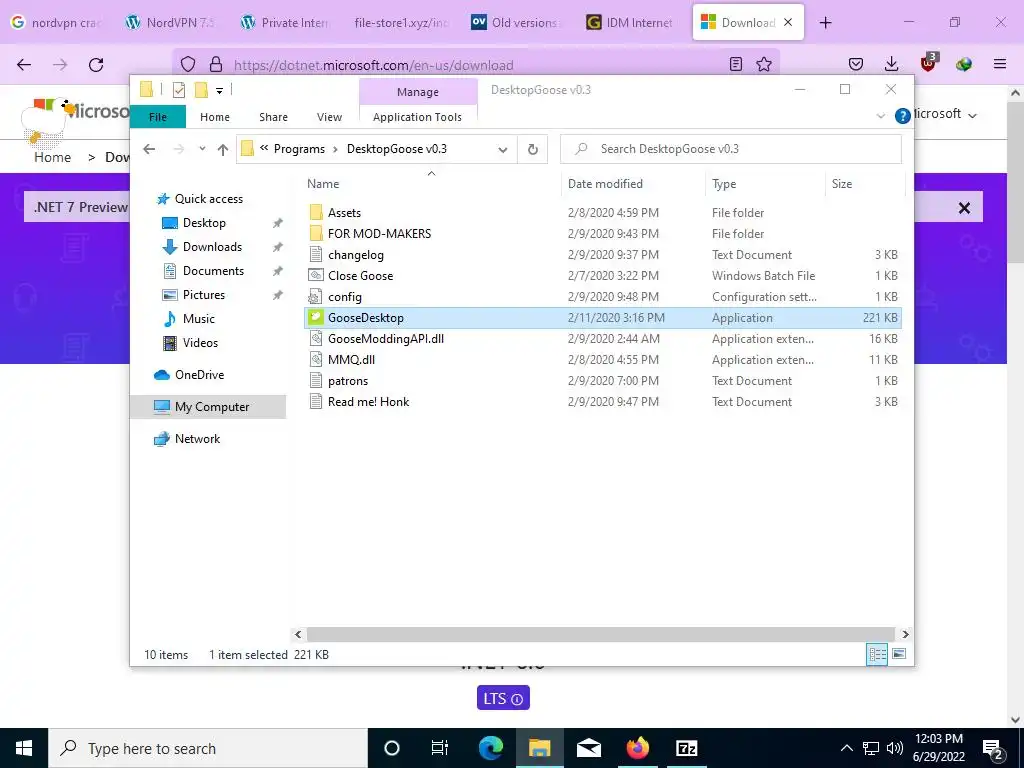Refresh the DesktopGoose folder view
Screen dimensions: 1024x768
pyautogui.click(x=533, y=149)
